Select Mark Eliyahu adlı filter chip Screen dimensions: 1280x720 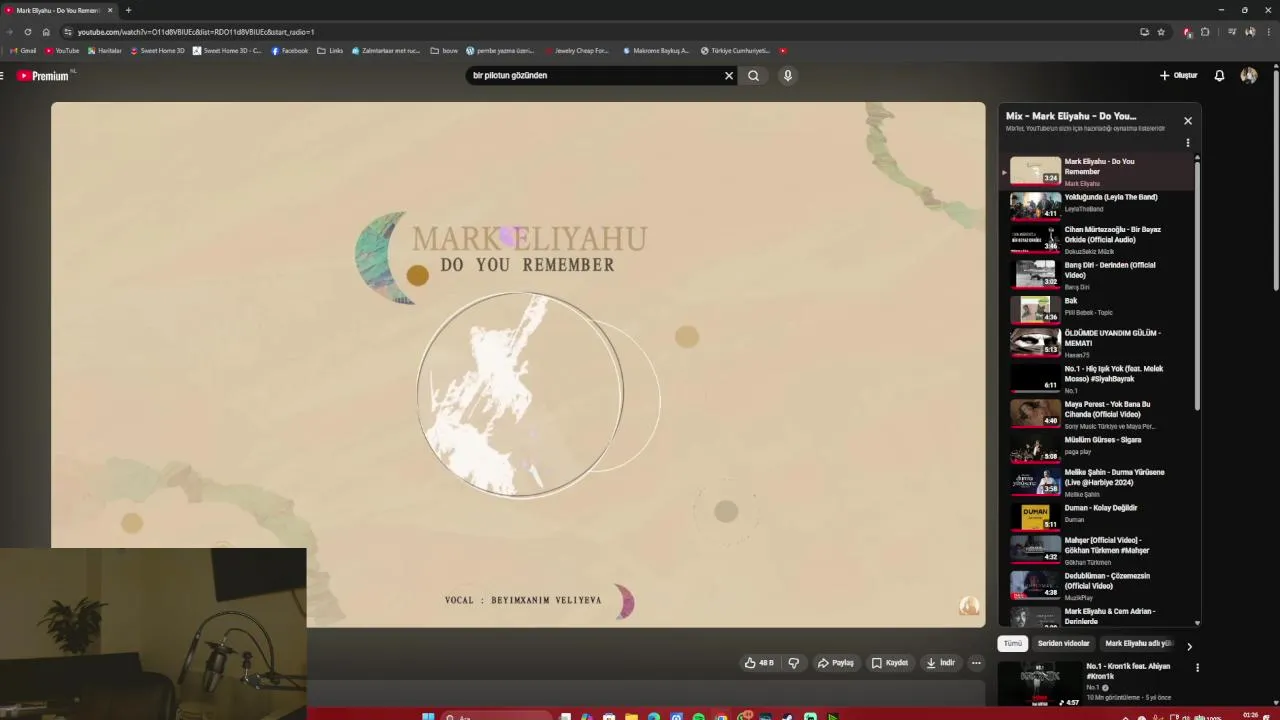point(1137,644)
